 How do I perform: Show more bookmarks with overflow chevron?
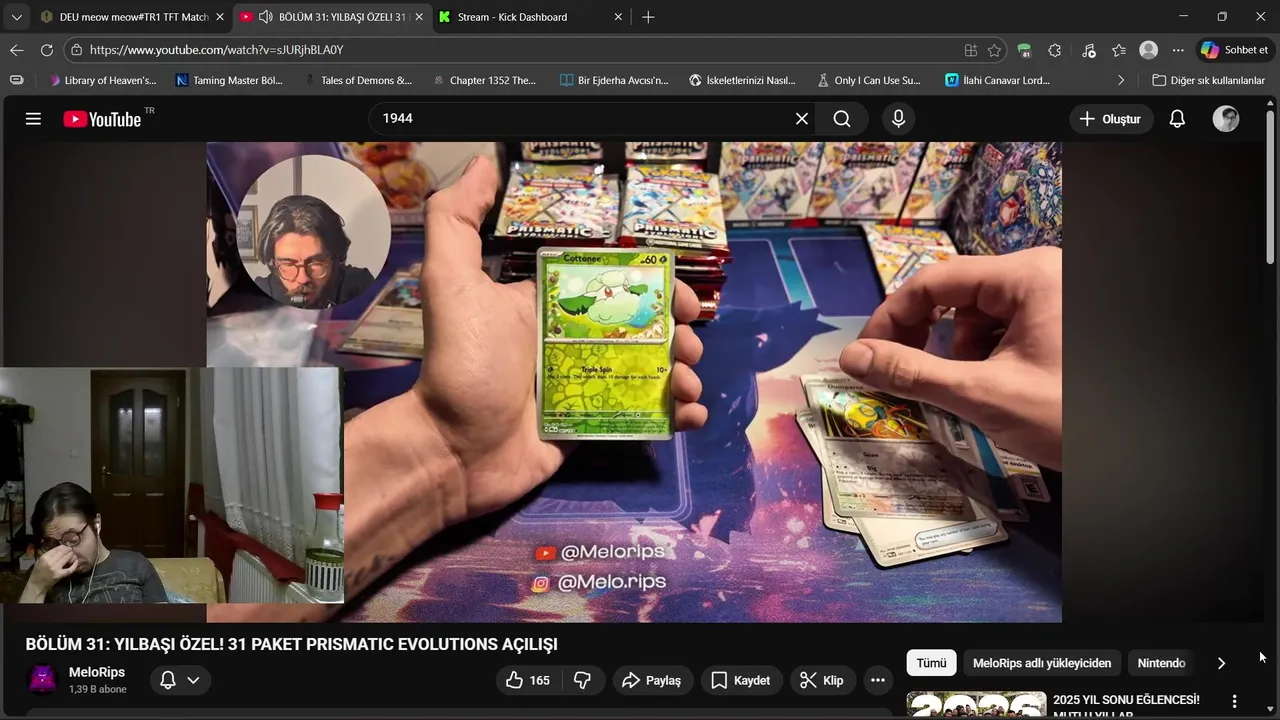[x=1120, y=80]
